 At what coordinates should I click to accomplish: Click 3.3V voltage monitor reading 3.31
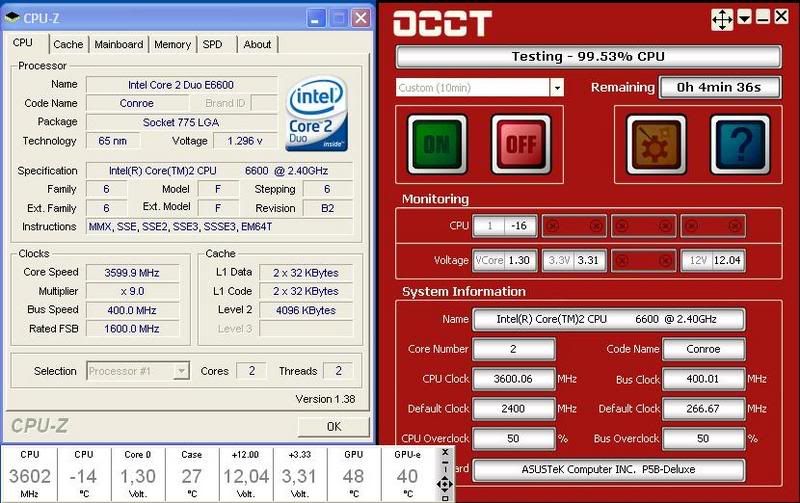[574, 260]
